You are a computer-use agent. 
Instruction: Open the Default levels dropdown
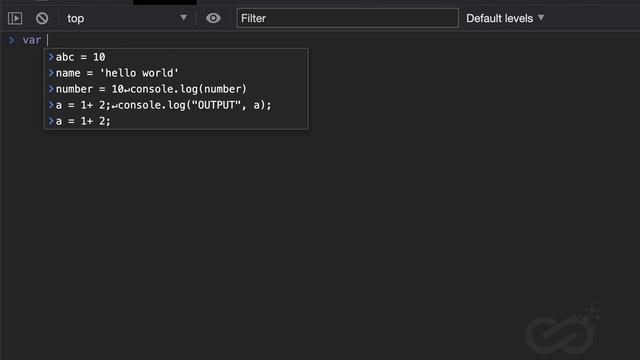[505, 18]
